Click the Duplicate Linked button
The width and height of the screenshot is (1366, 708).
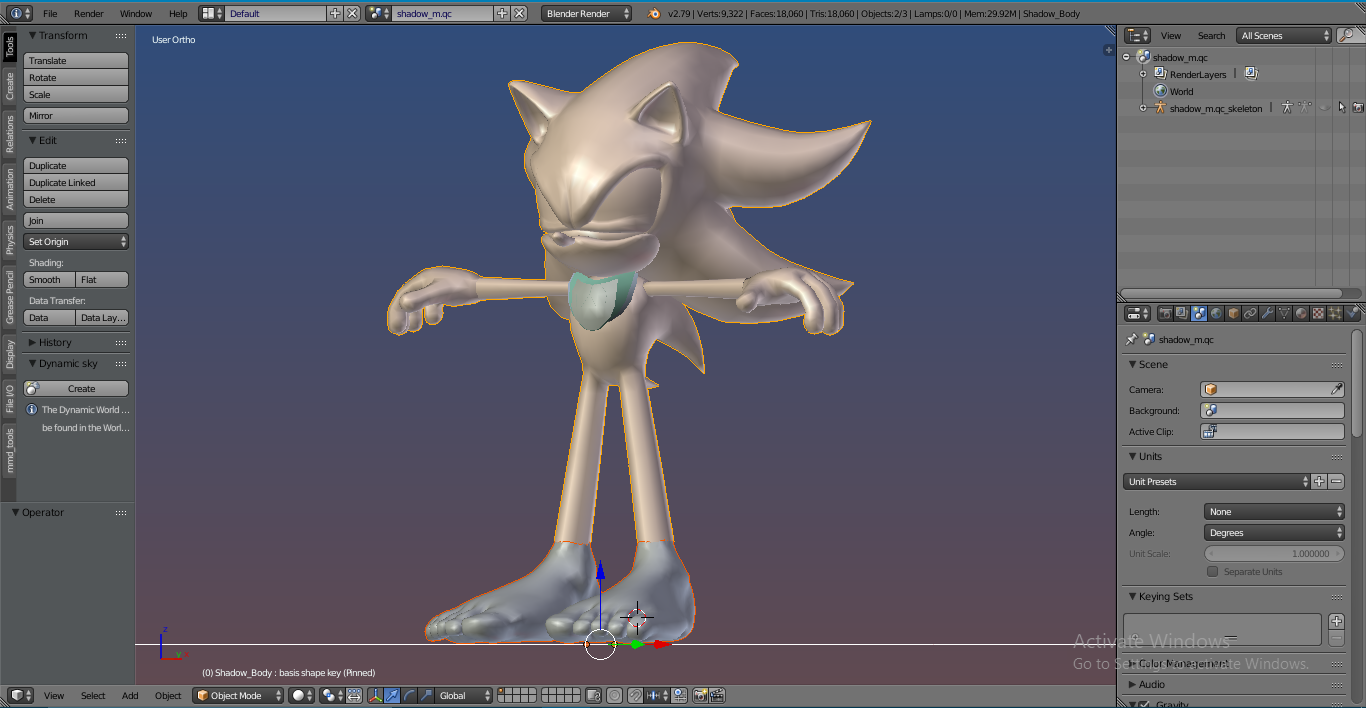point(76,183)
